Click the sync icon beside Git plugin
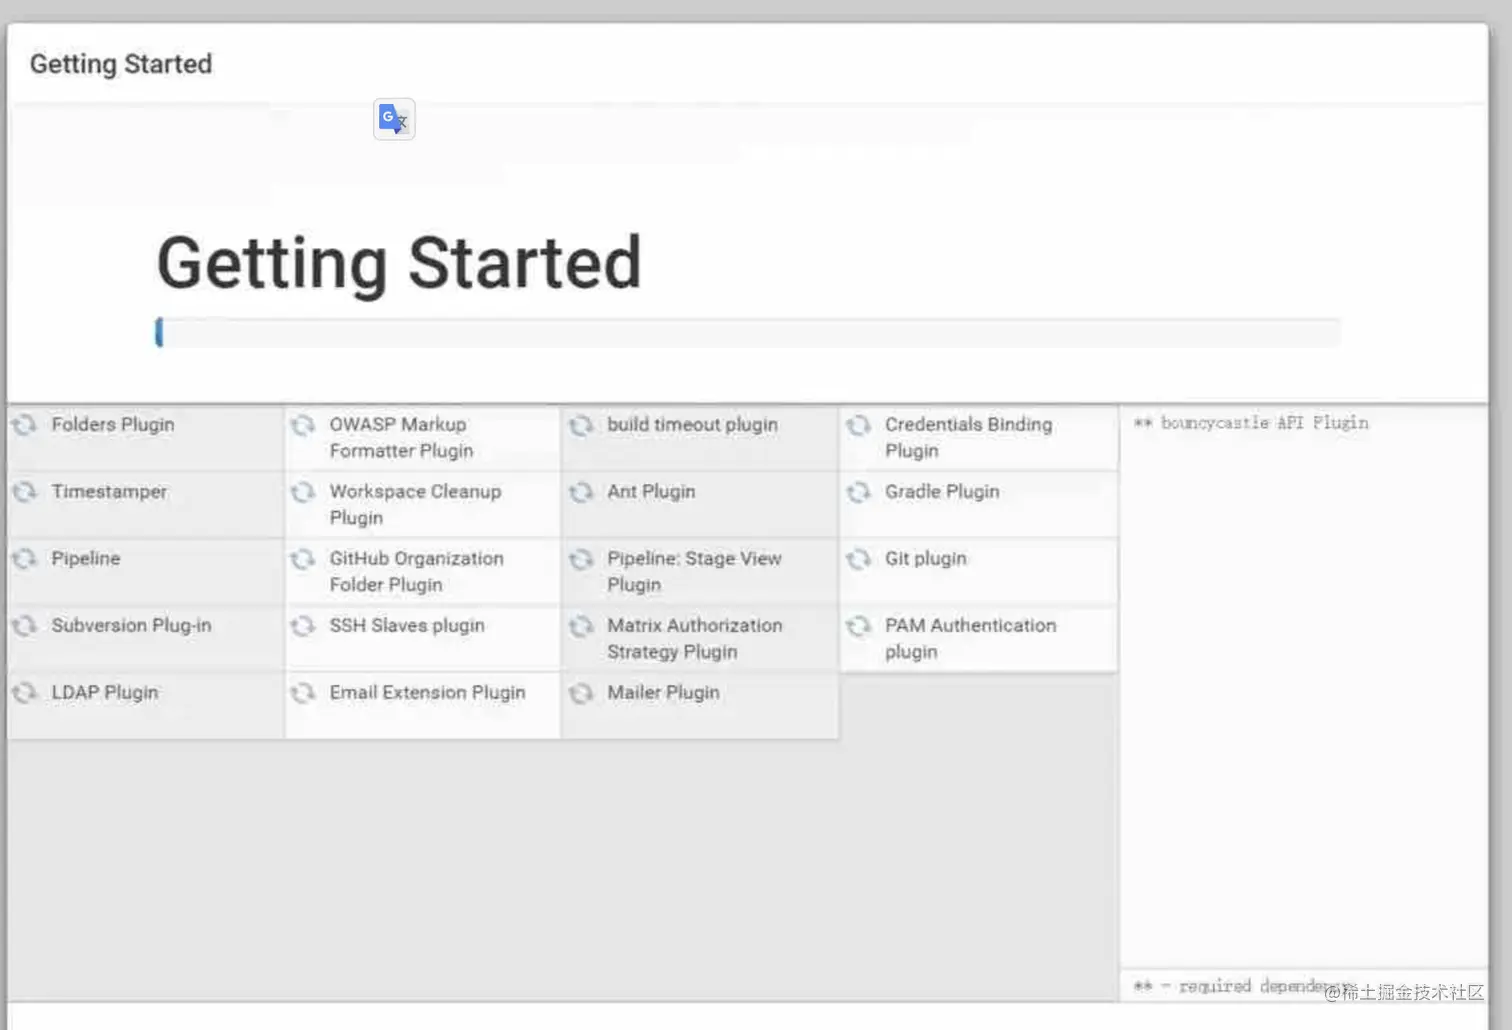The width and height of the screenshot is (1512, 1030). click(x=858, y=559)
